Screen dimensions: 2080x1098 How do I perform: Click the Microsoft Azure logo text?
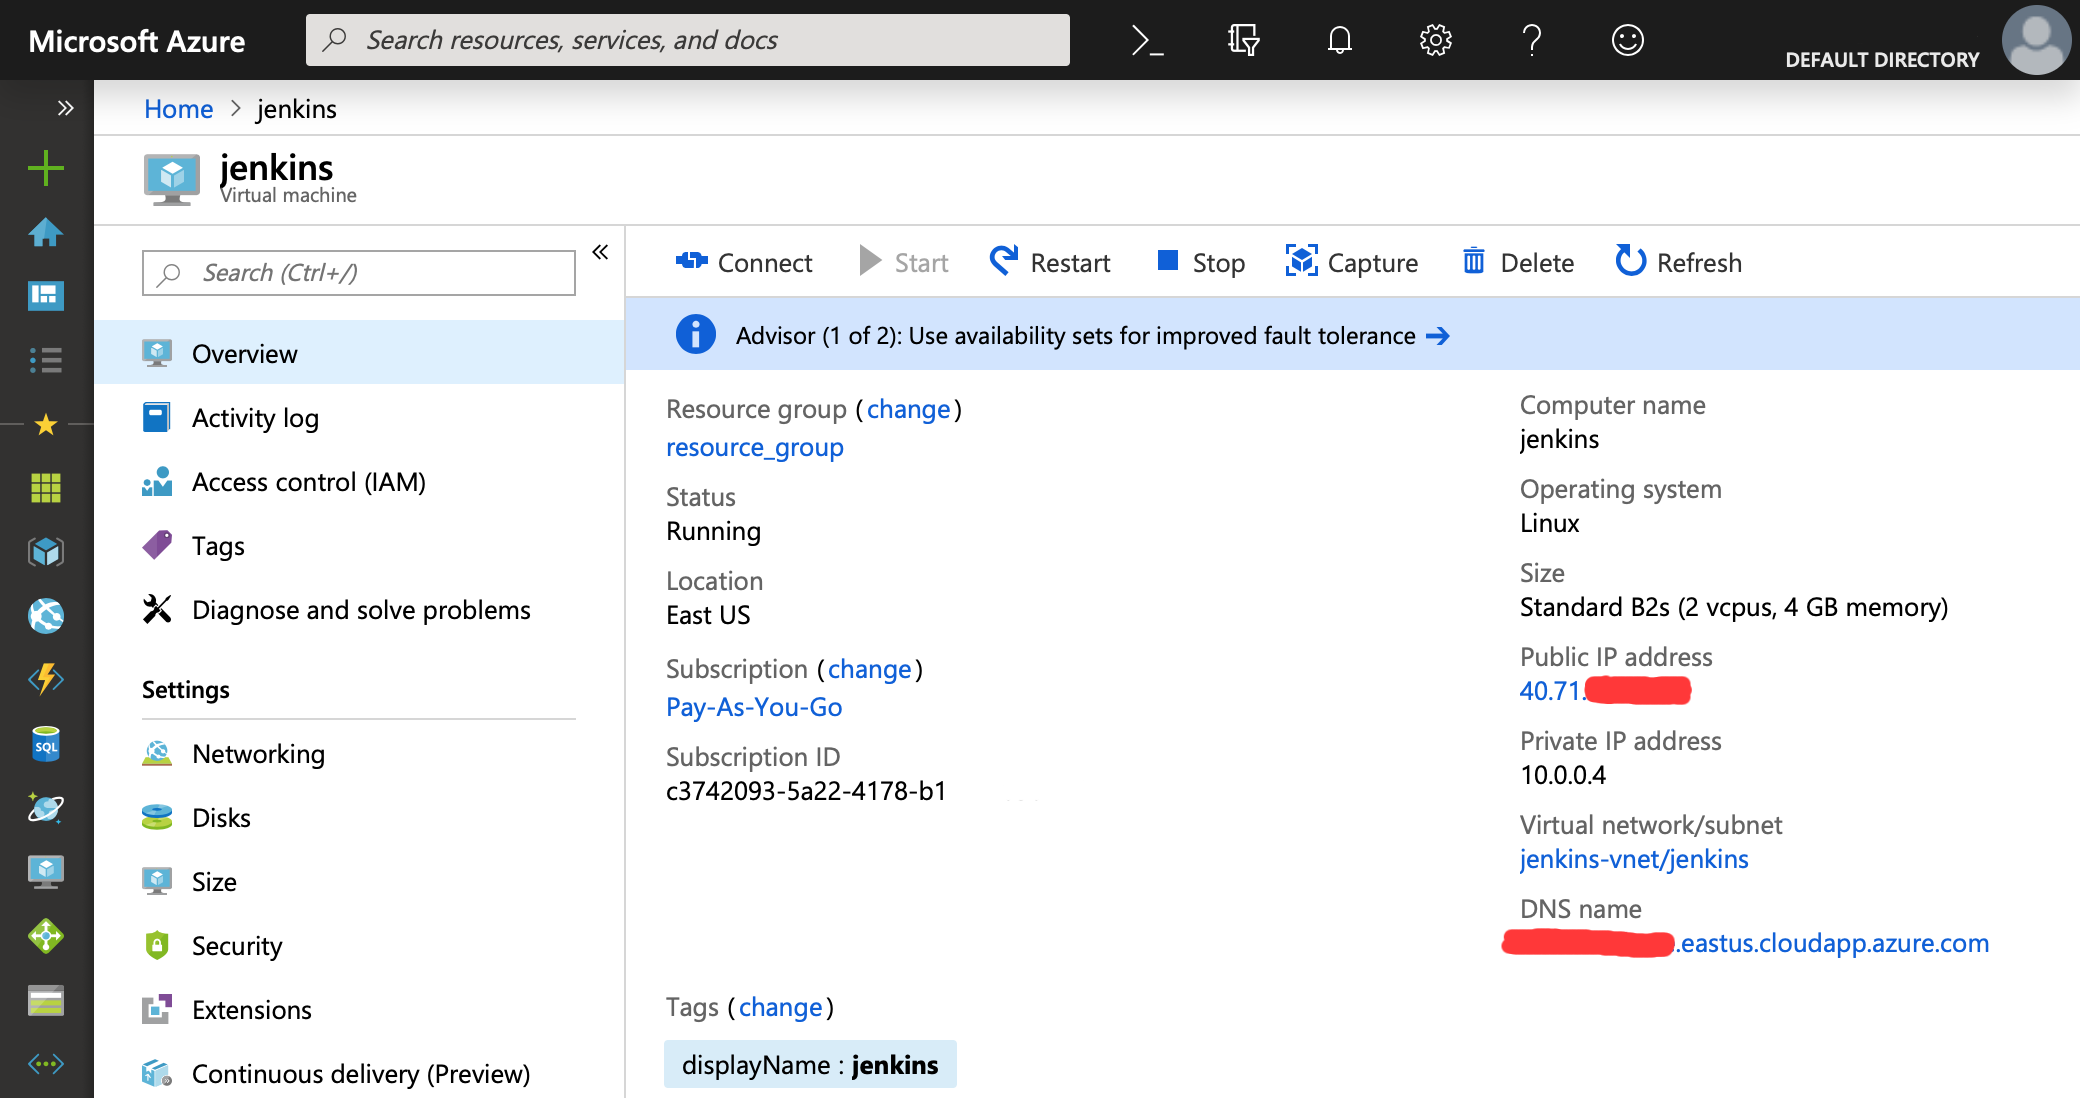137,40
